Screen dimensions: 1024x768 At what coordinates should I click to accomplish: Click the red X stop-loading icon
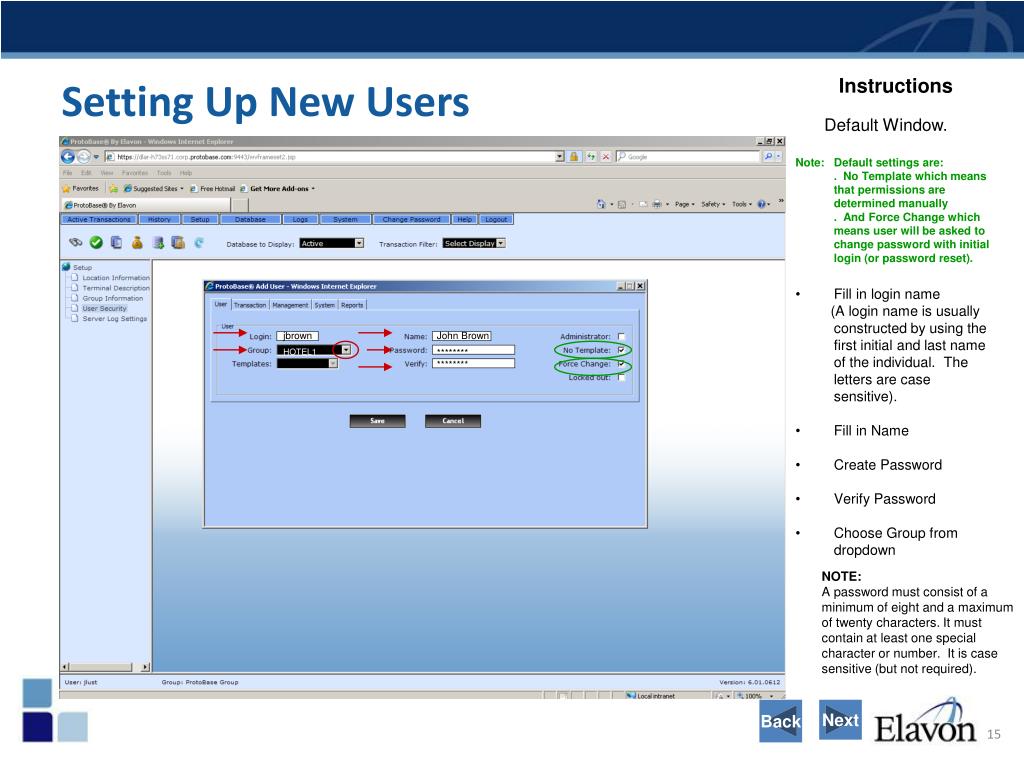605,157
